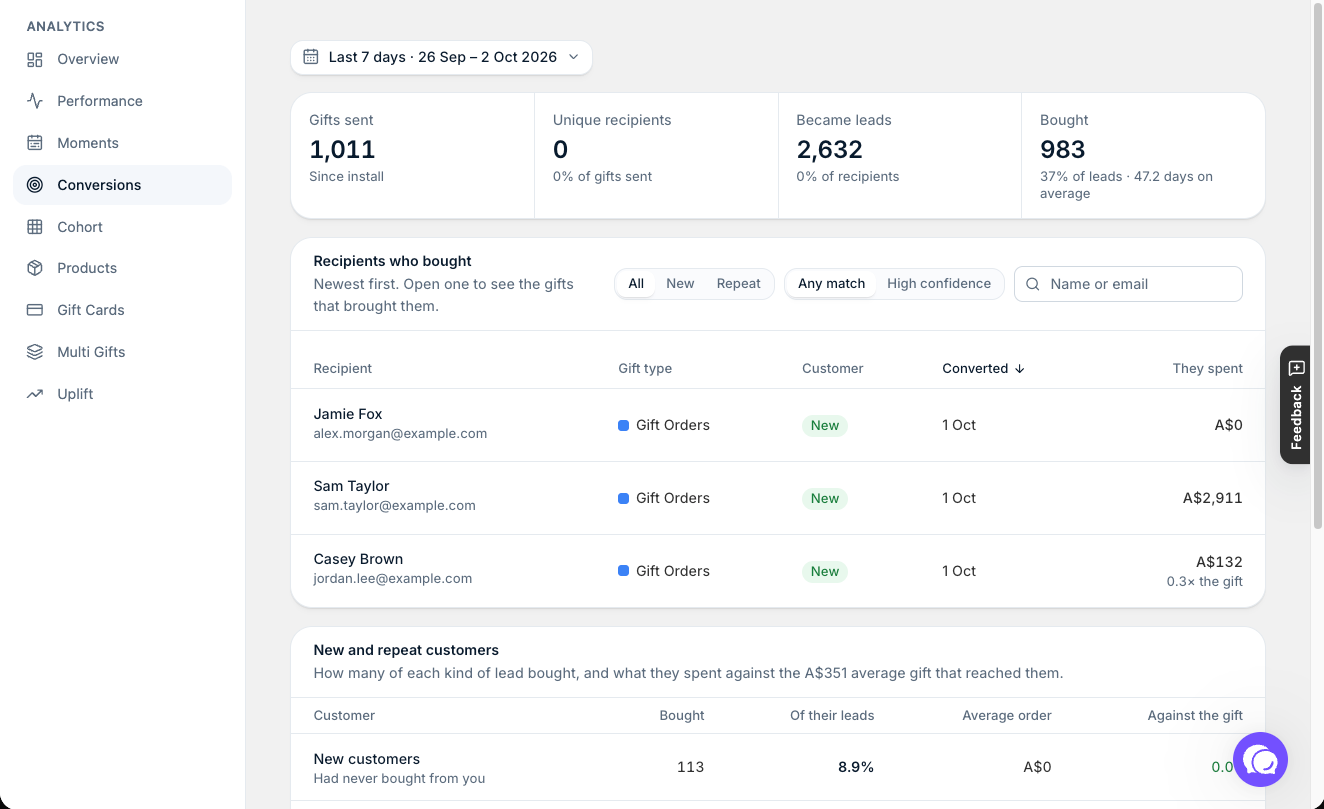Screen dimensions: 1324x809
Task: Click sam.taylor@example.com email text
Action: (x=395, y=506)
